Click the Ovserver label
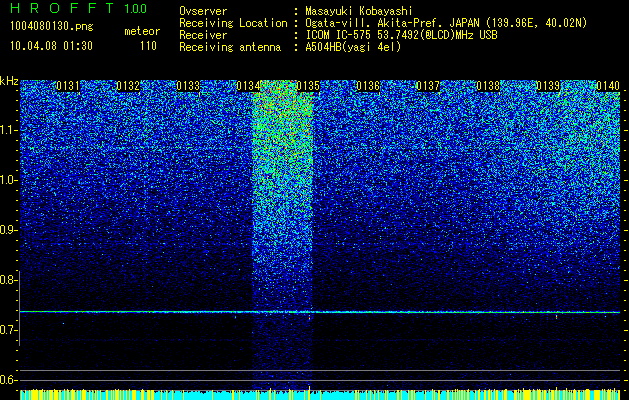 pyautogui.click(x=203, y=11)
